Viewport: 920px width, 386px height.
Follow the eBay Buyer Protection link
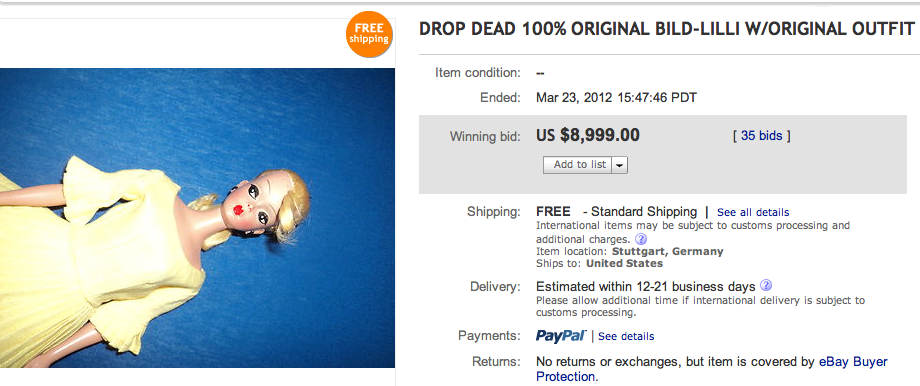(x=712, y=369)
